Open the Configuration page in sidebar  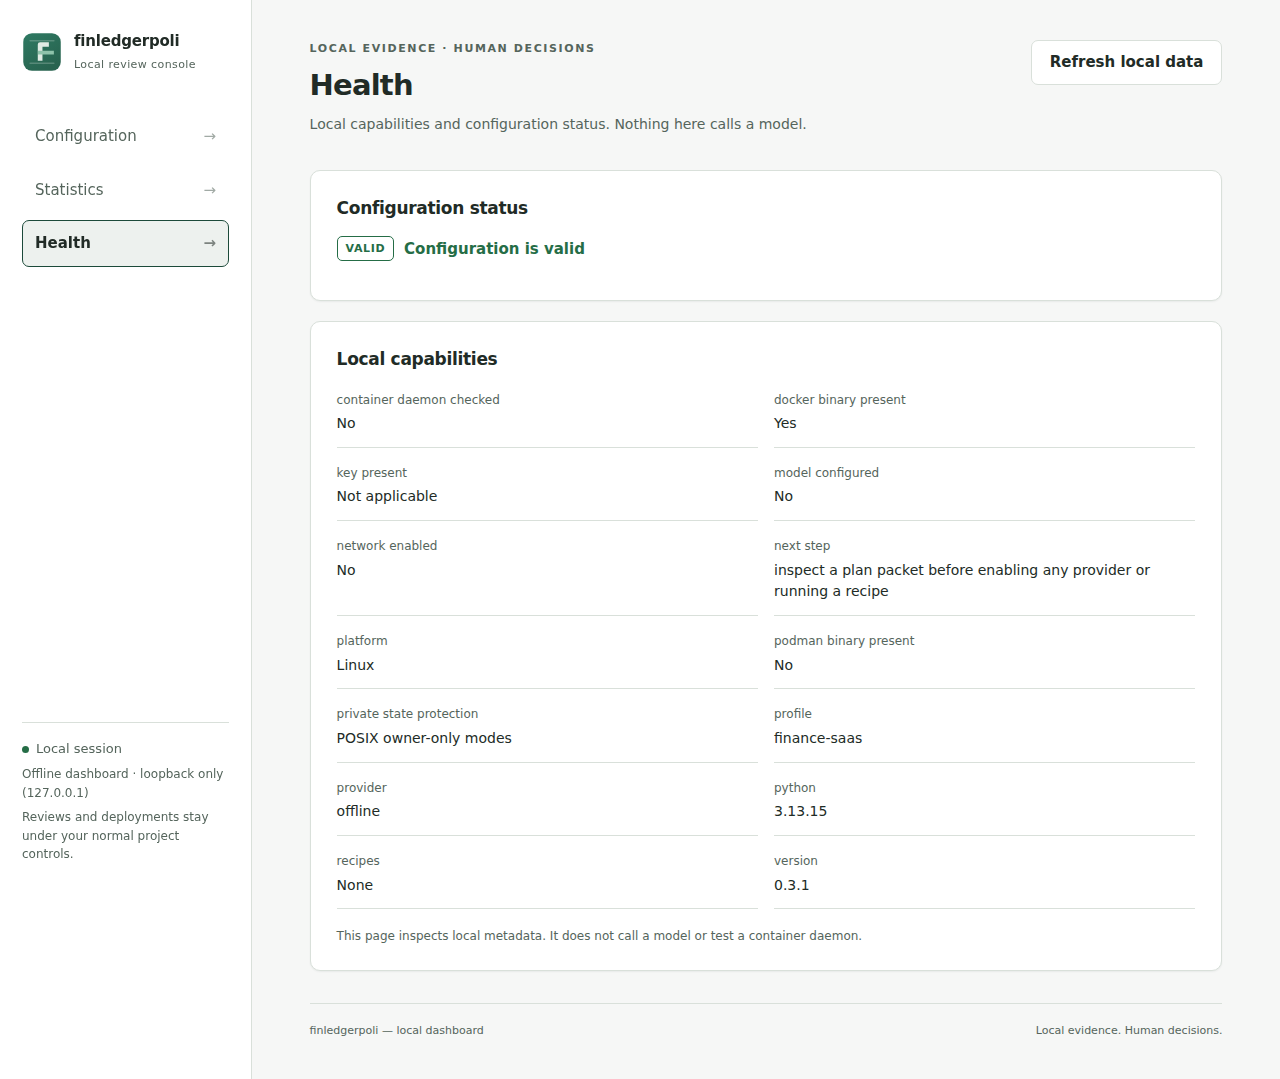(125, 136)
